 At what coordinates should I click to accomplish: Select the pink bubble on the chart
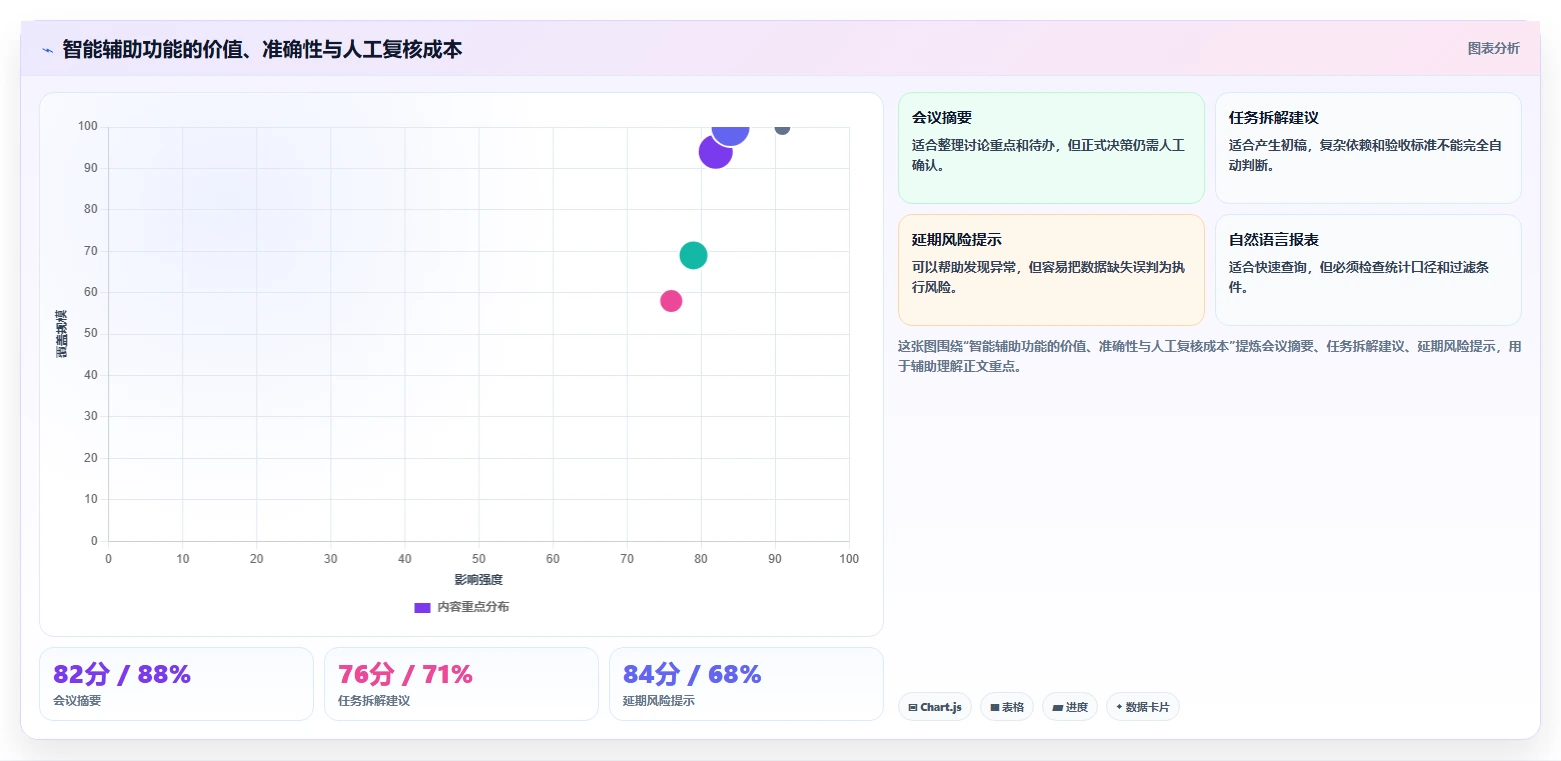click(671, 301)
